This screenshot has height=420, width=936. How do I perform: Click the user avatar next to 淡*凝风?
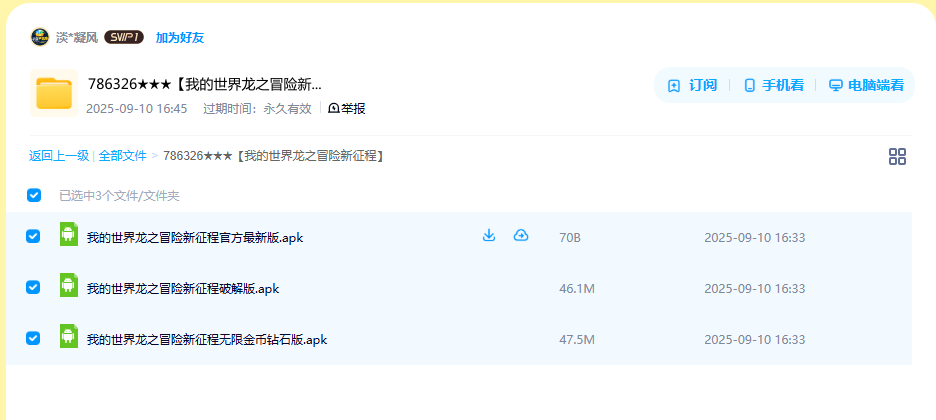(x=39, y=37)
